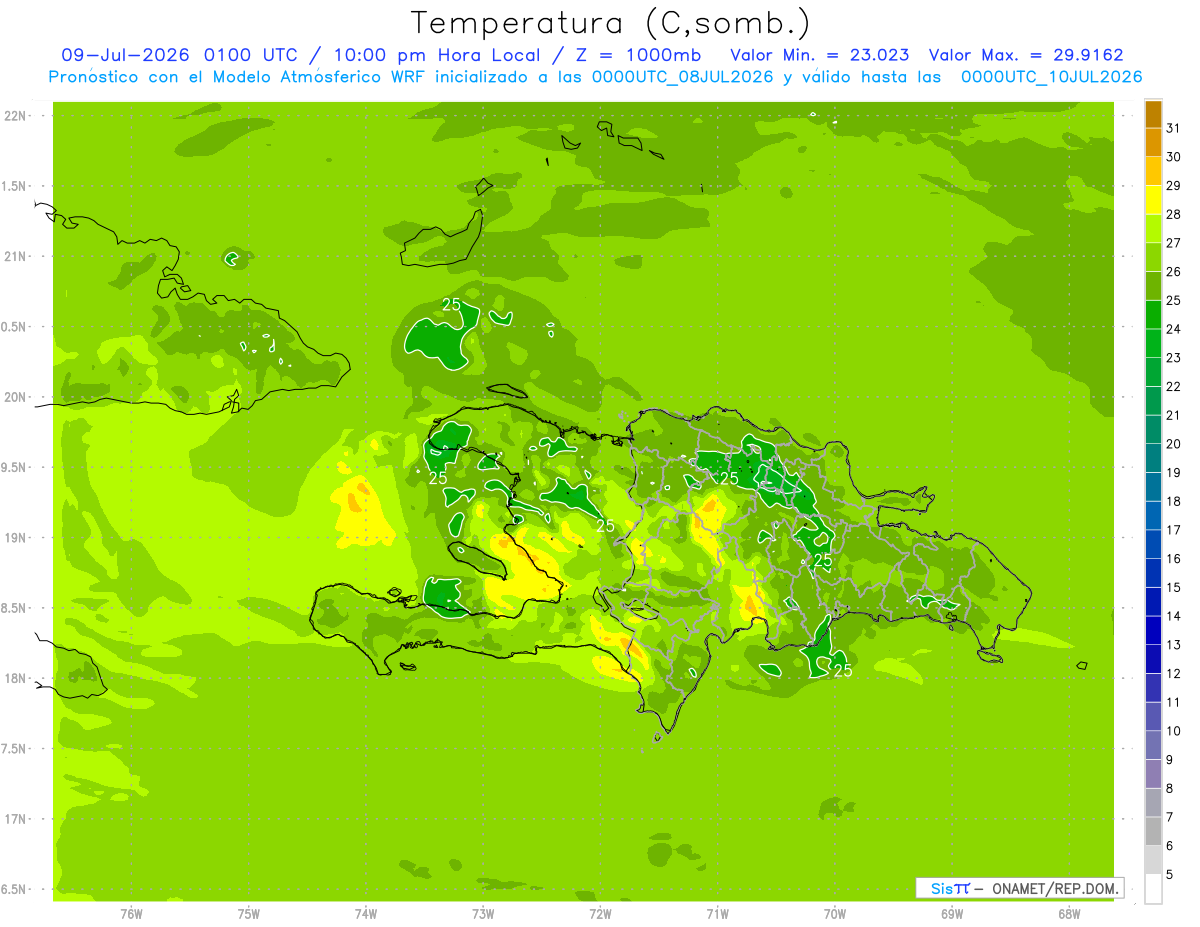Click the '74W' longitude label
The image size is (1200, 927).
point(366,914)
